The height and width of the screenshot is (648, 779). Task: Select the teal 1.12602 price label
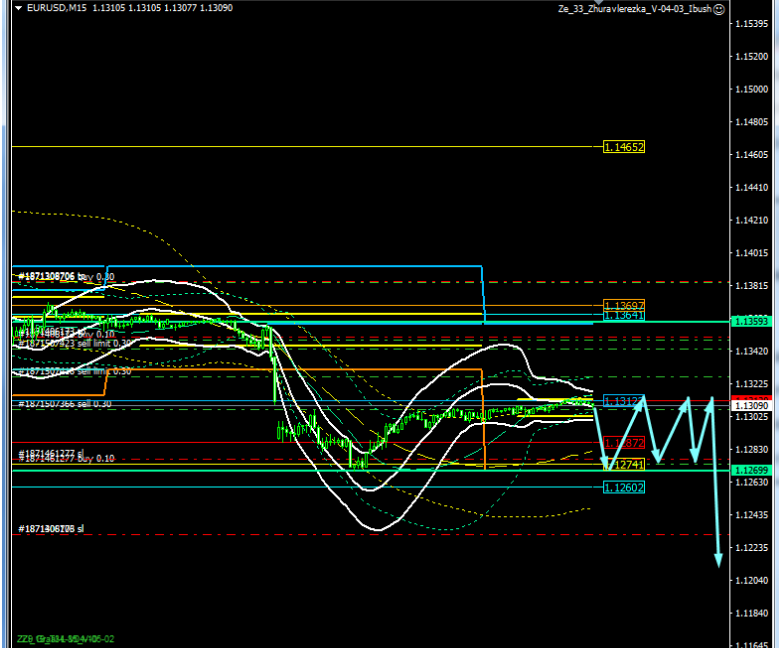[623, 487]
